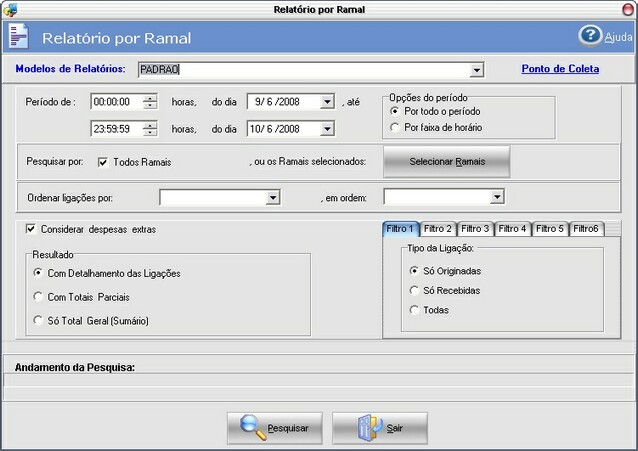Click the Andamento da Pesquisa label
Image resolution: width=638 pixels, height=451 pixels.
[75, 367]
